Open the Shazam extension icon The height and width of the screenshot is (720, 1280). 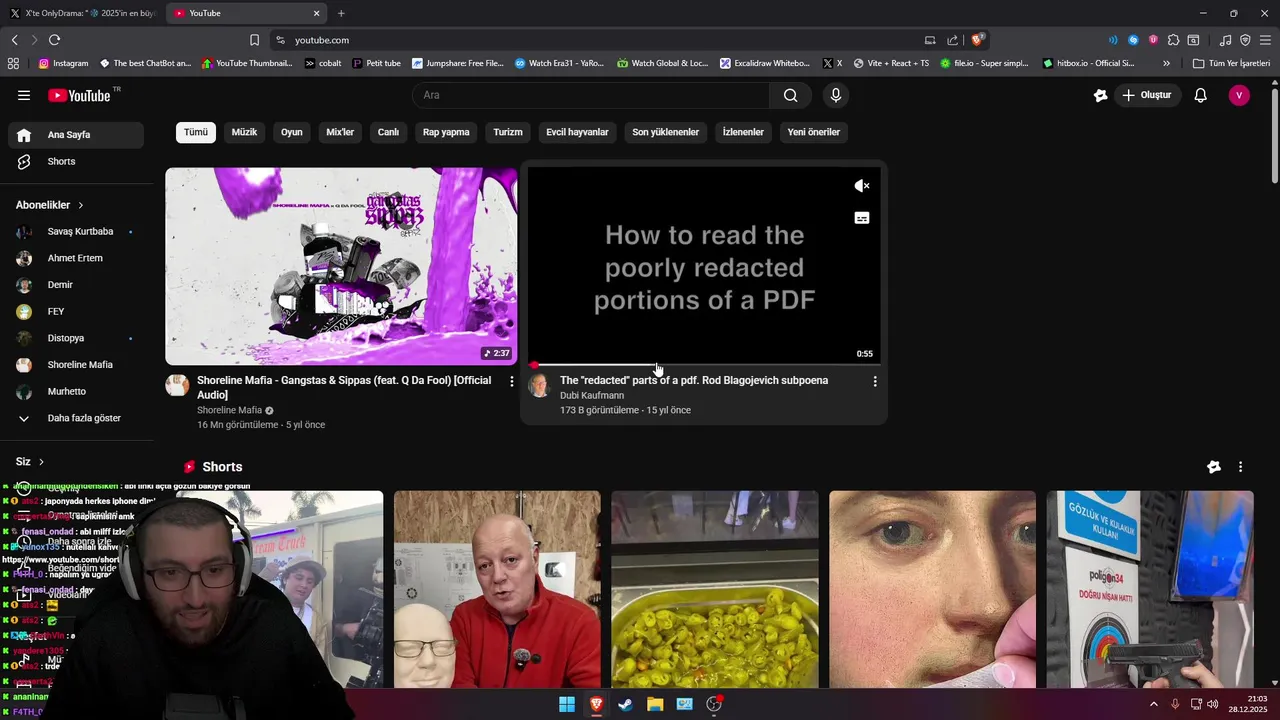(1133, 40)
